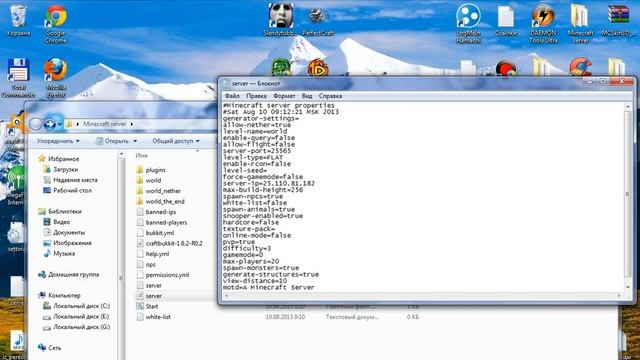Viewport: 640px width, 360px height.
Task: Click the level-type=FLAT line
Action: click(253, 157)
